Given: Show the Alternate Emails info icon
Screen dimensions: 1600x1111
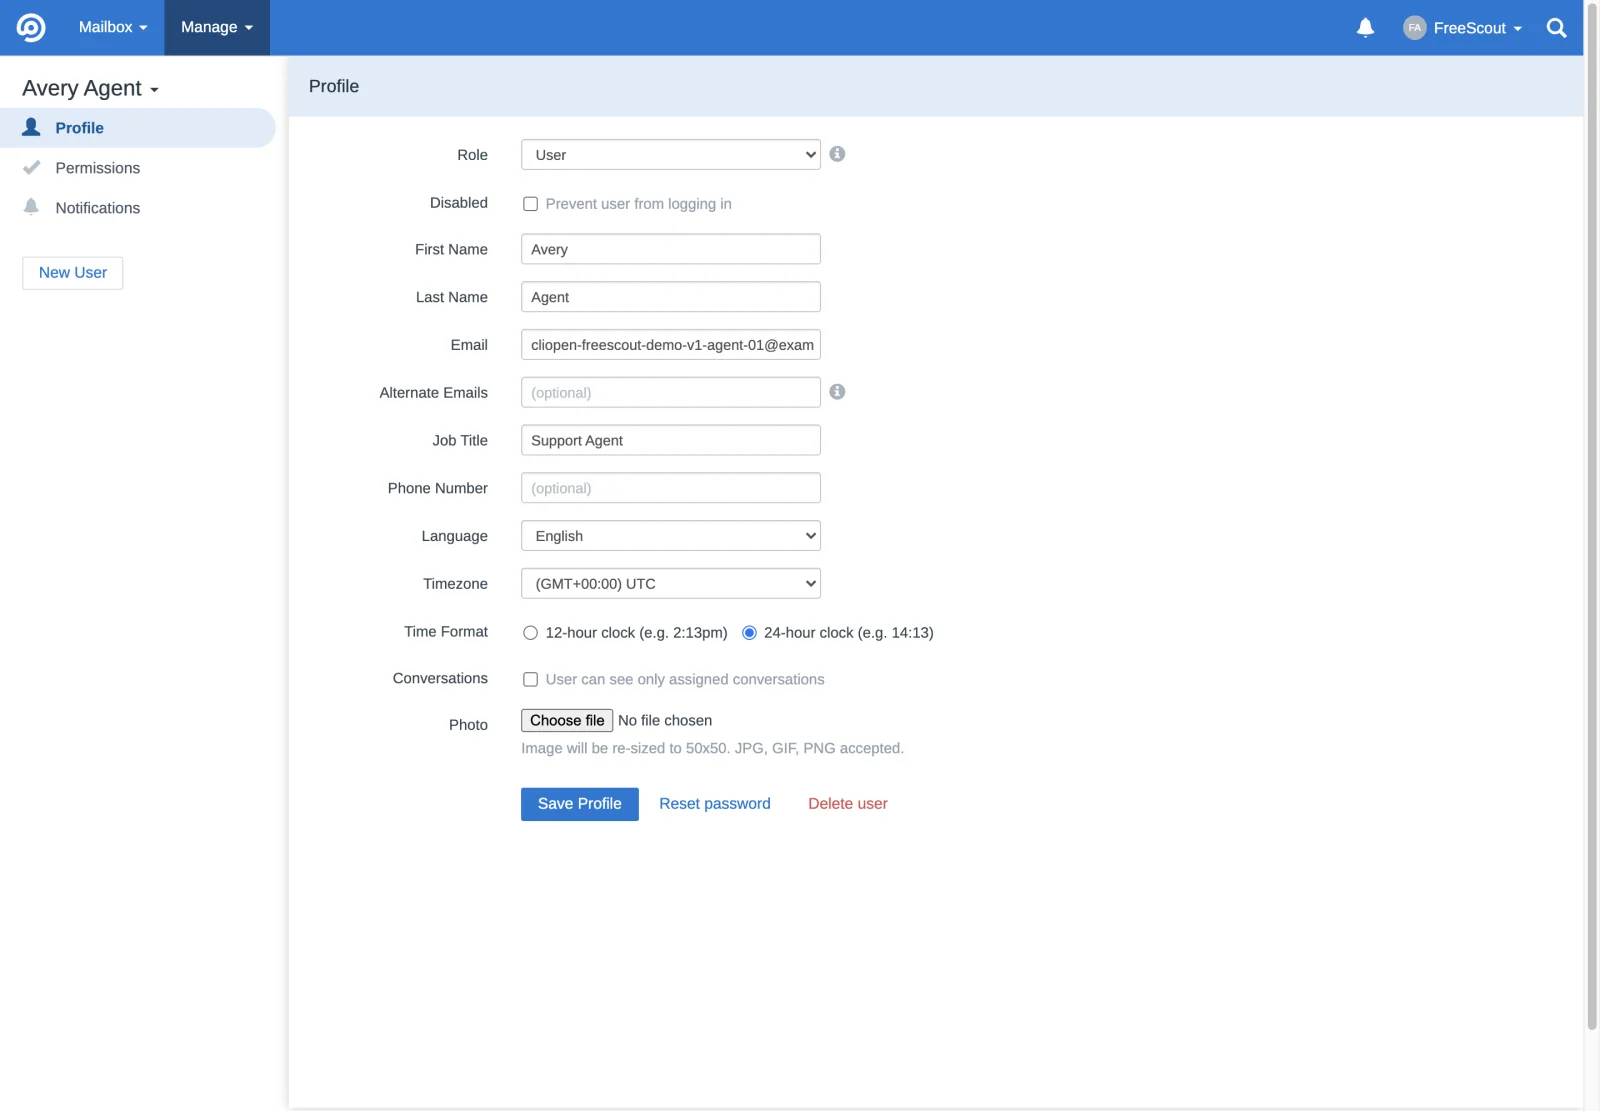Looking at the screenshot, I should [837, 392].
